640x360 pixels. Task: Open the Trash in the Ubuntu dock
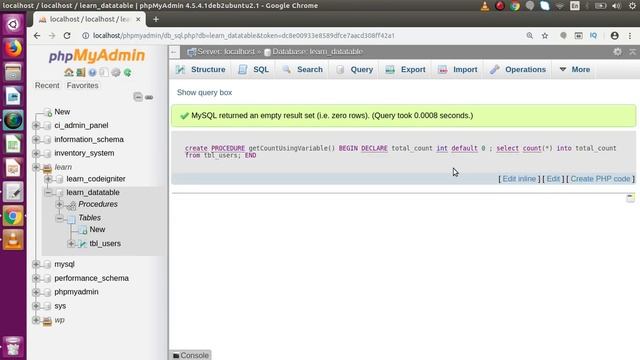(13, 347)
